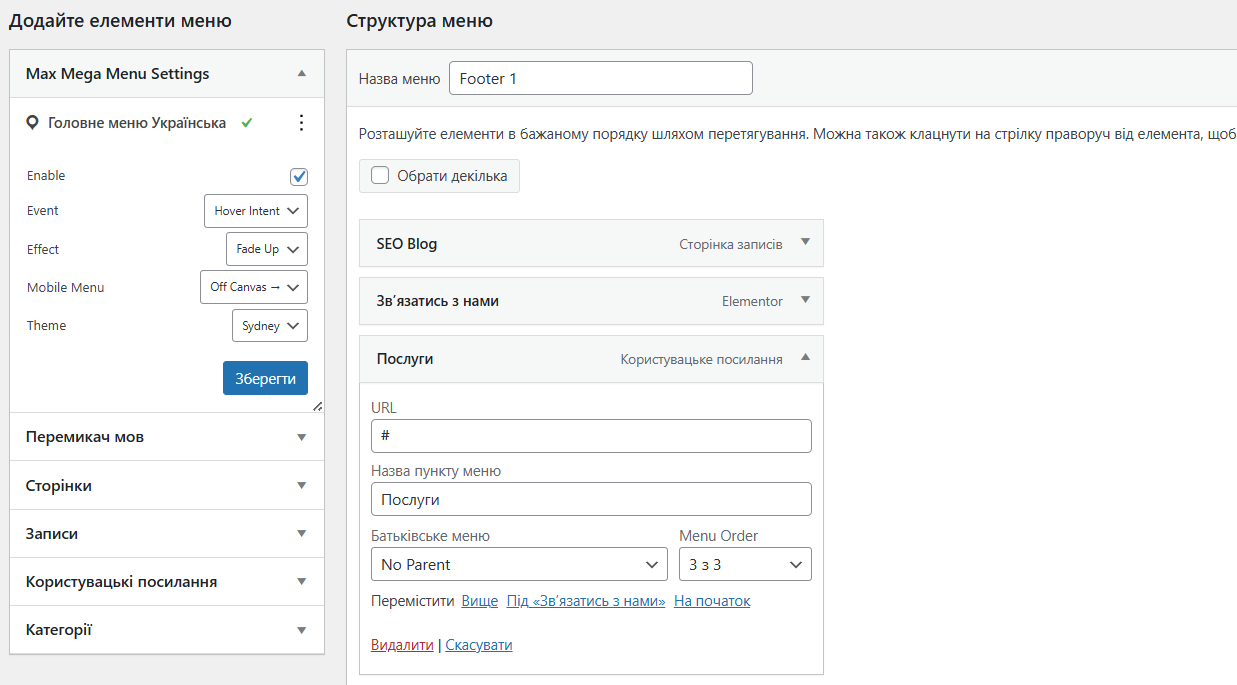Viewport: 1237px width, 685px height.
Task: Open the Effect dropdown showing Fade Up
Action: (x=267, y=249)
